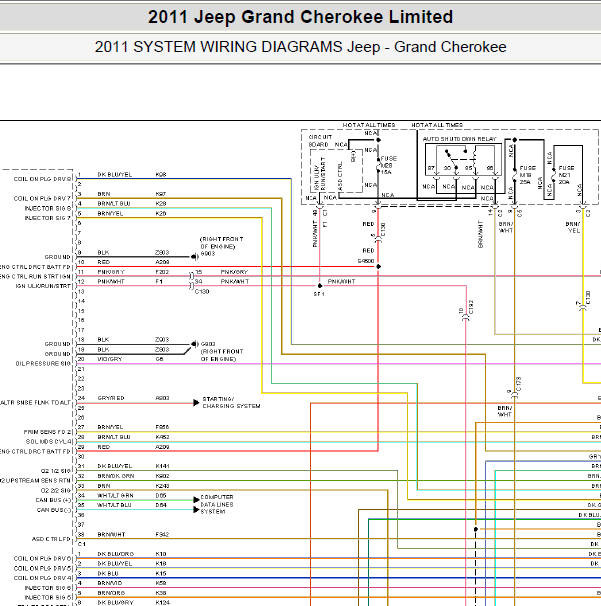Screen dimensions: 601x606
Task: Select the "DK BLU/GRY" wire color text
Action: click(115, 603)
